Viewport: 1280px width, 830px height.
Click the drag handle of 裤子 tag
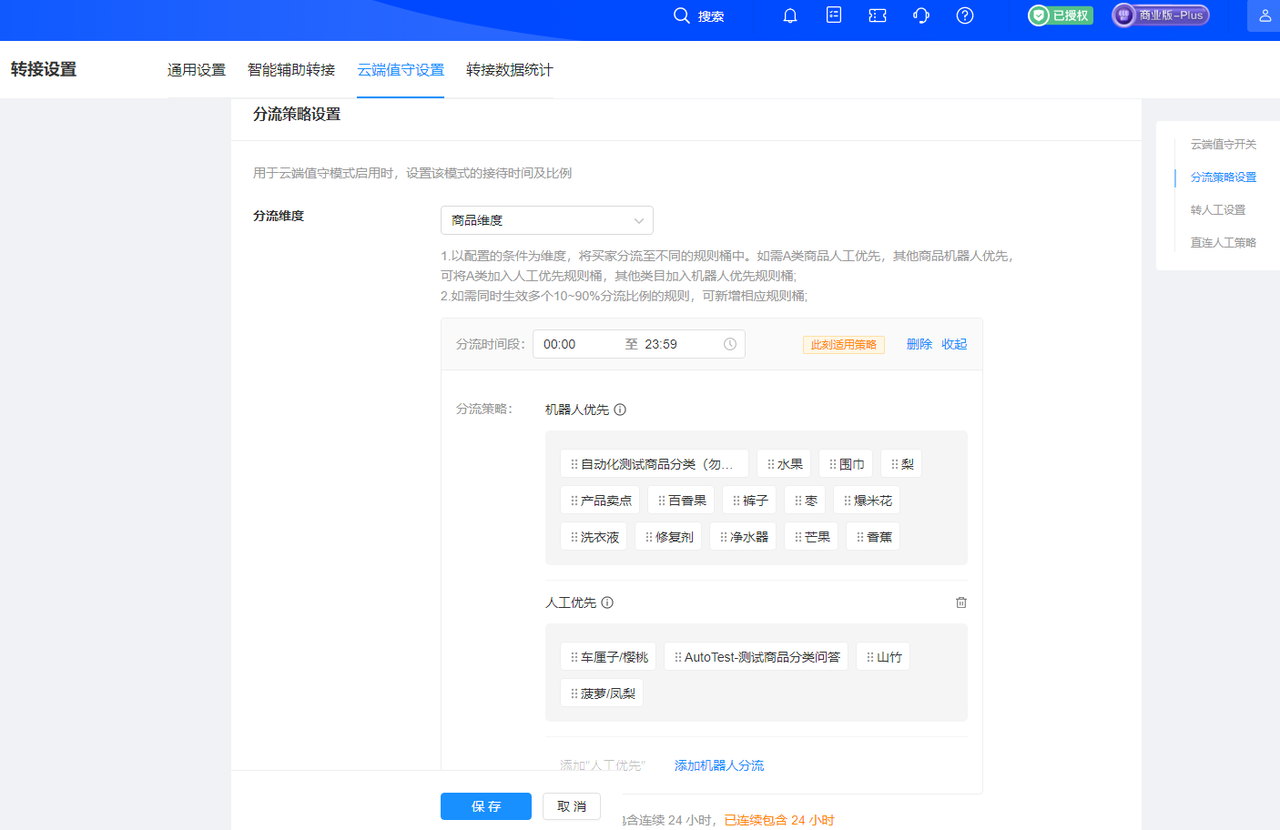pos(737,500)
